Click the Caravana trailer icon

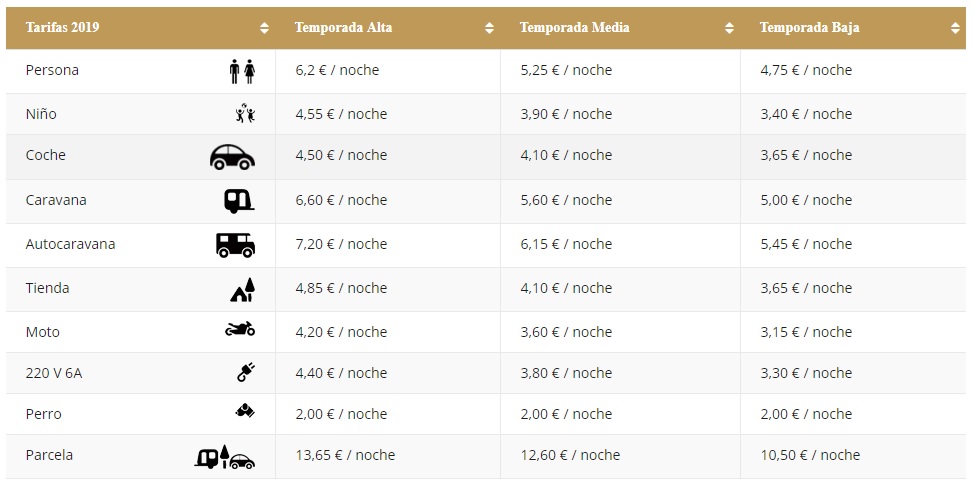pos(238,200)
